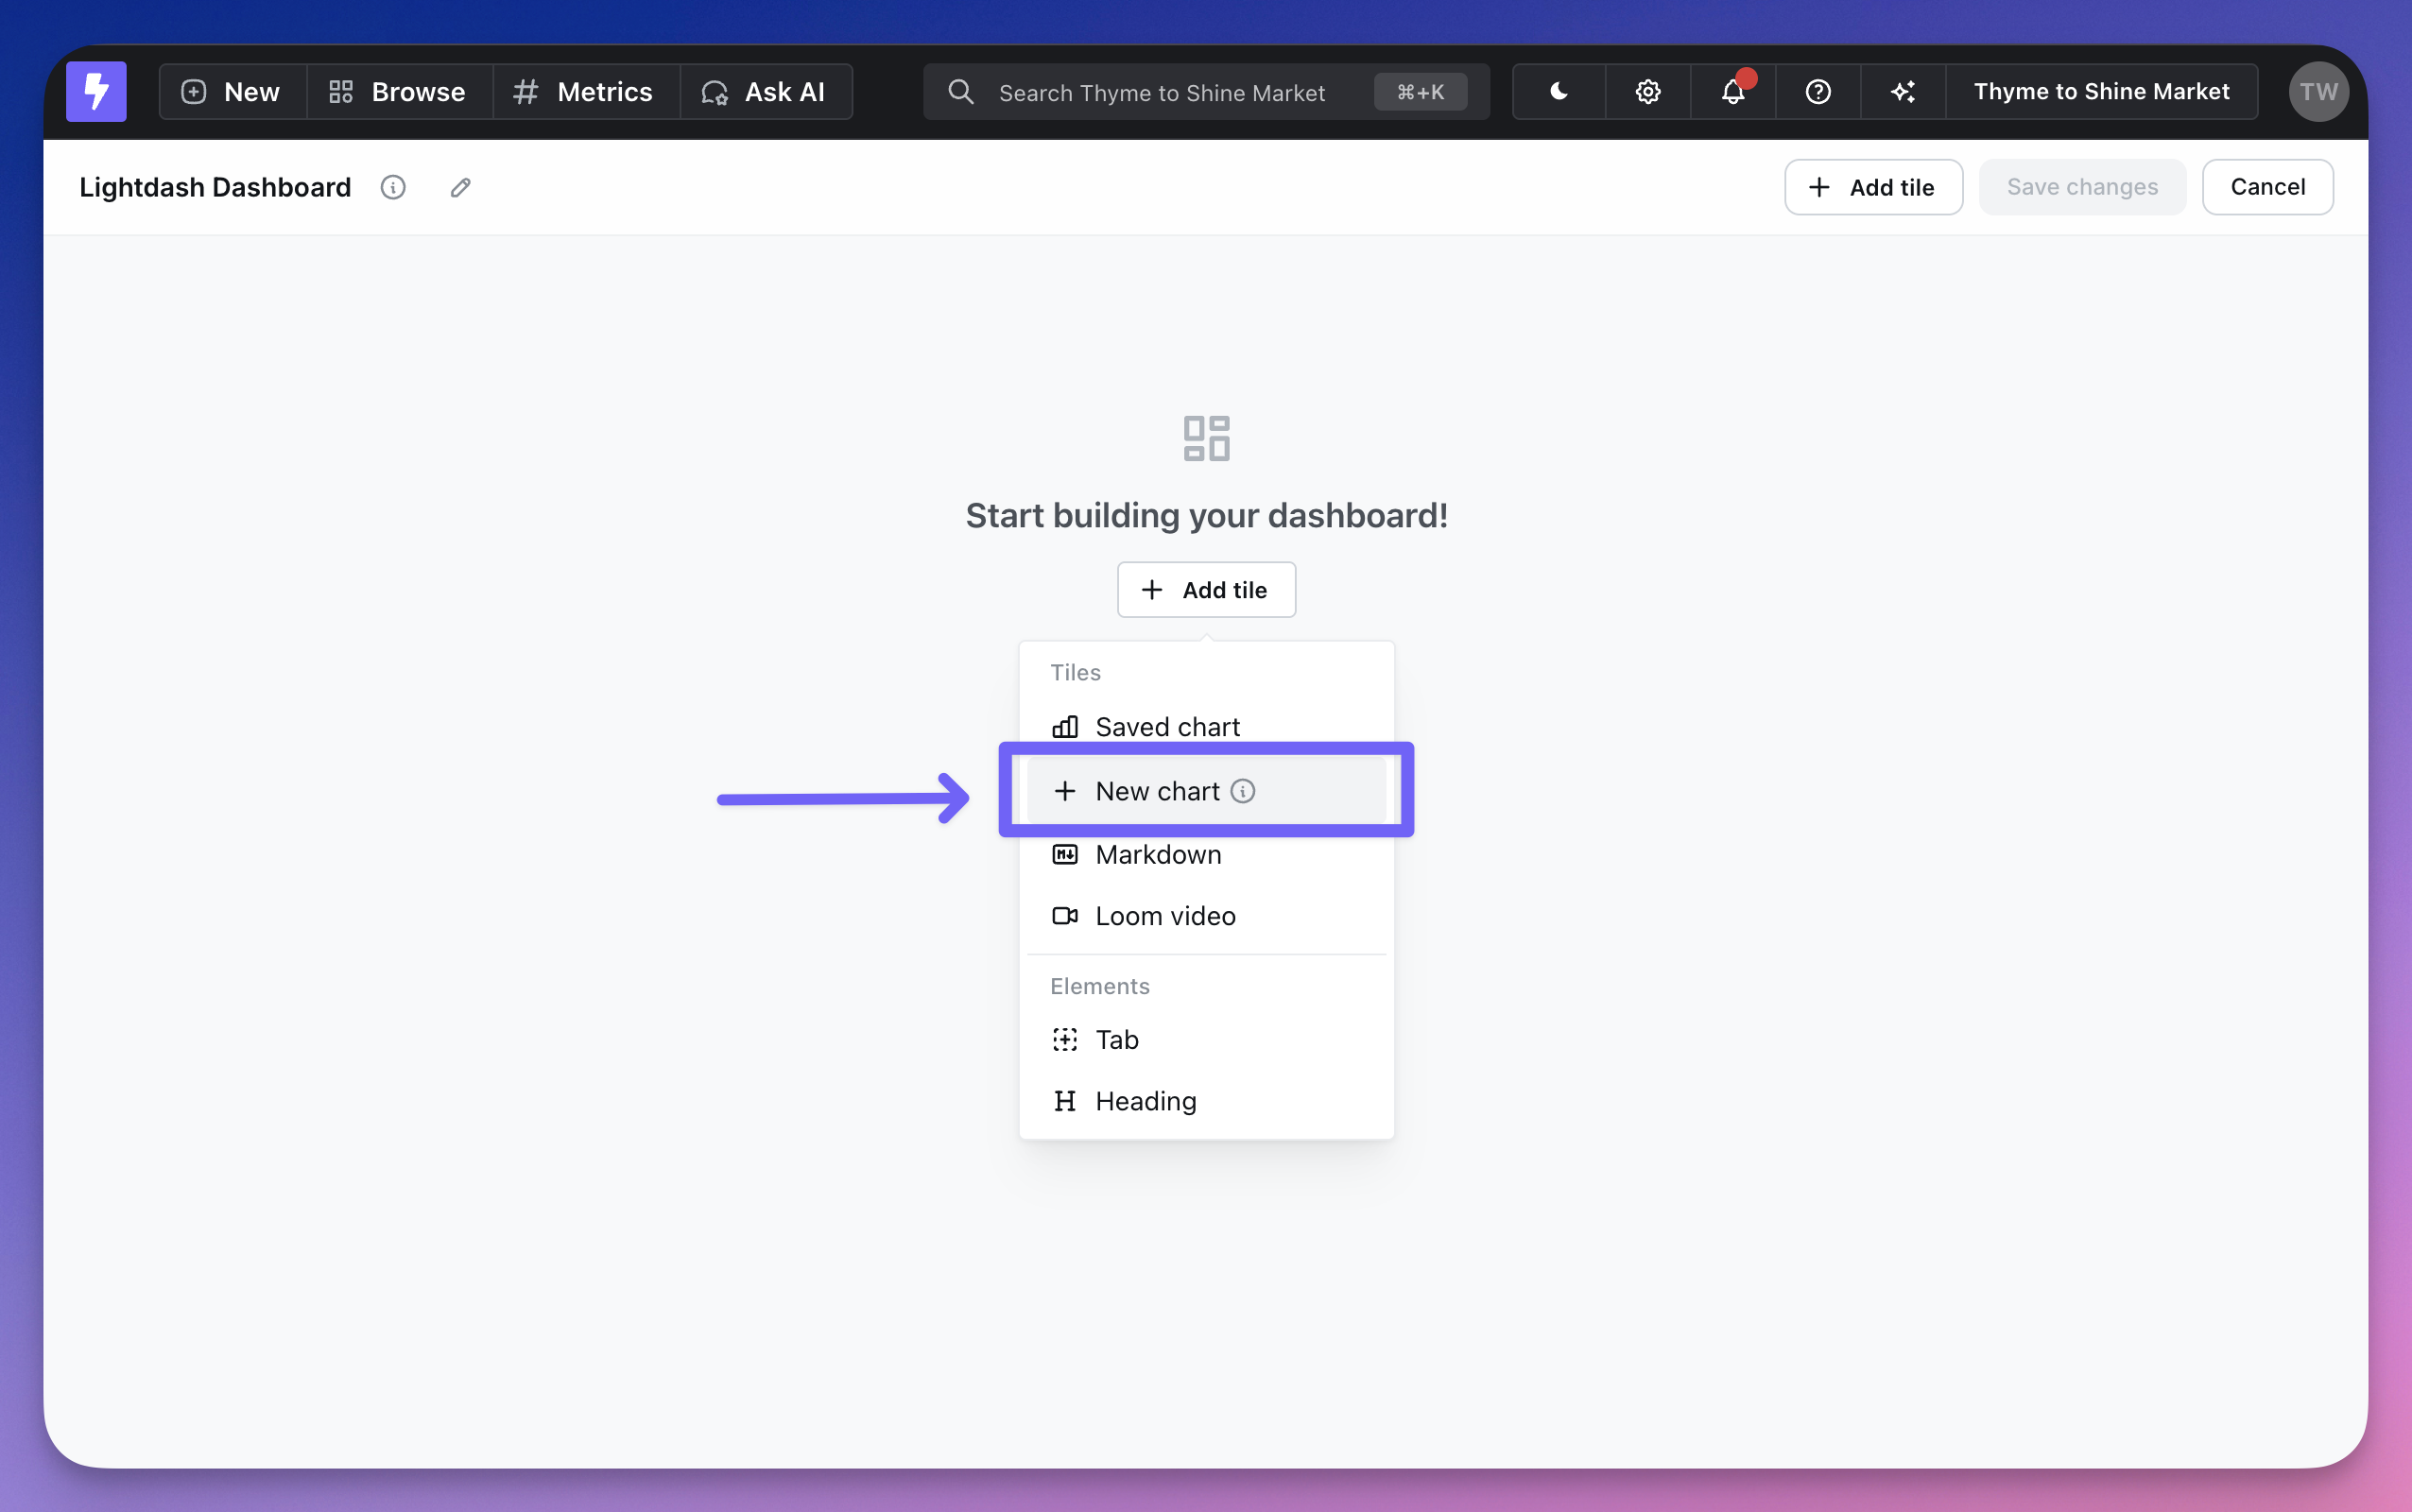Screen dimensions: 2412x1512
Task: Toggle dark mode with the moon icon
Action: click(1558, 91)
